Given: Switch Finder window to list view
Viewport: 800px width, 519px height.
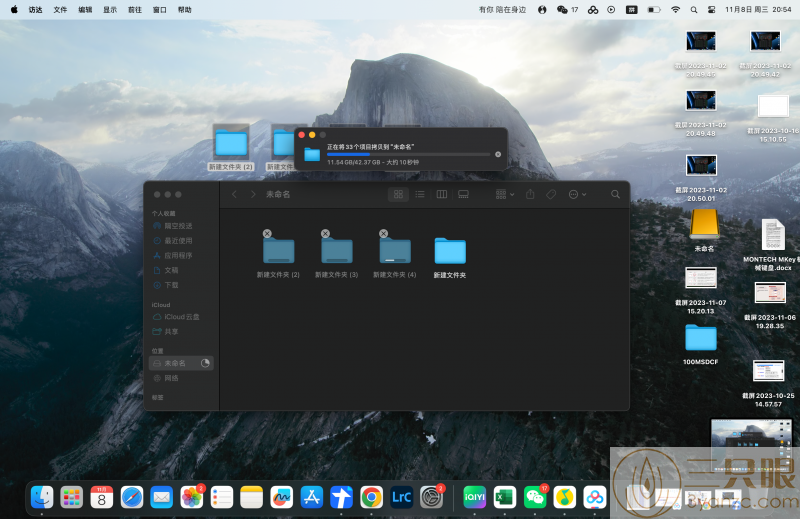Looking at the screenshot, I should (x=420, y=194).
